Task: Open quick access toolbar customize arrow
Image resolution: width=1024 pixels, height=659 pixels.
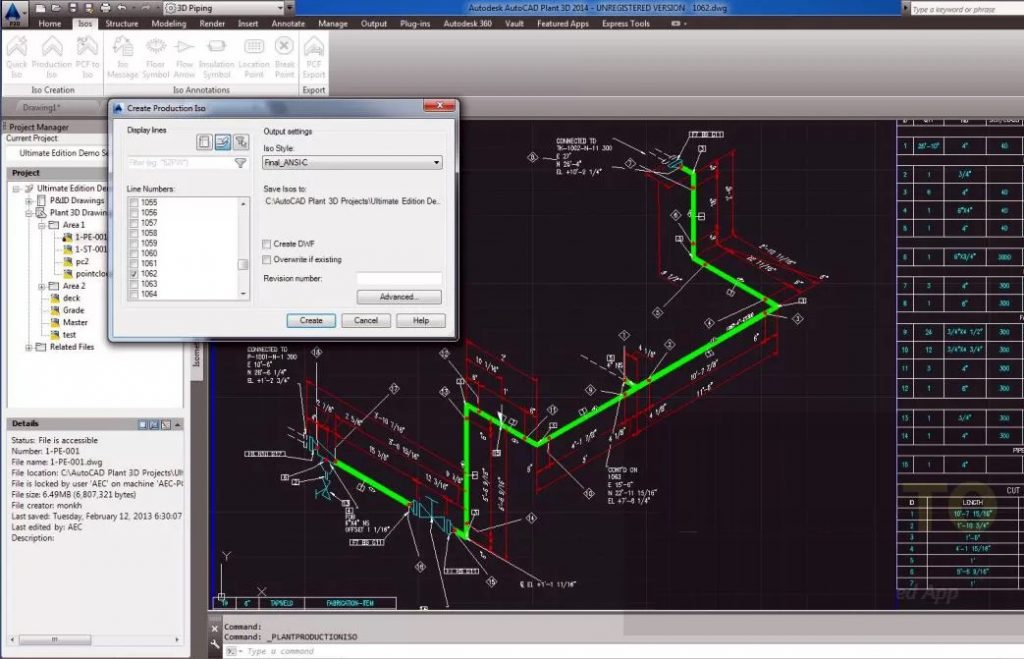Action: [291, 8]
